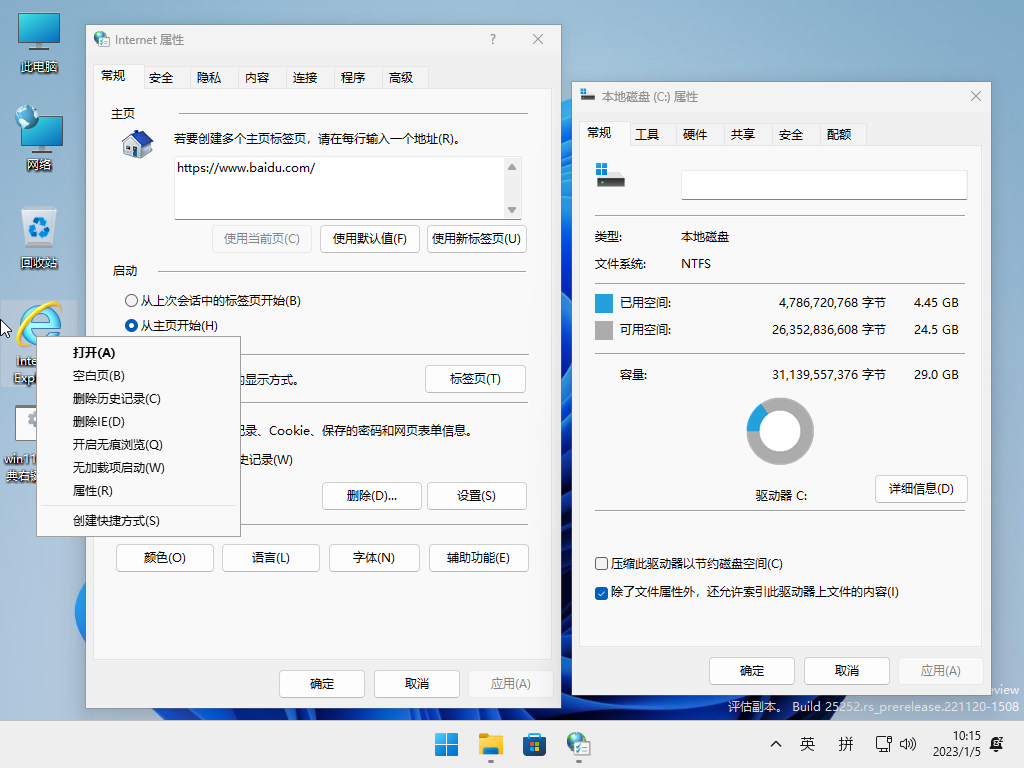Open the network tray icon
The width and height of the screenshot is (1024, 768).
click(883, 744)
